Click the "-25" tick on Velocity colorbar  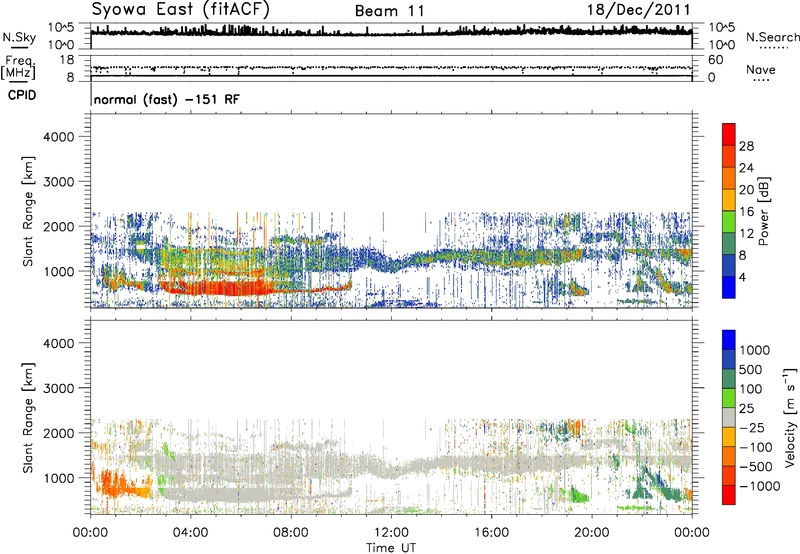click(752, 427)
